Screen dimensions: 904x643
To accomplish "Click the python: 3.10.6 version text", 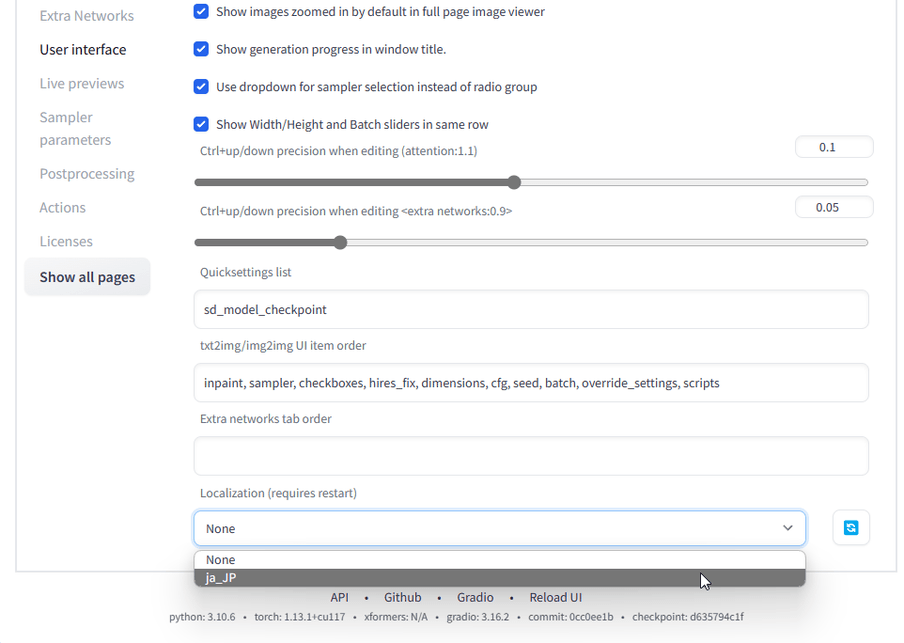I will [202, 617].
